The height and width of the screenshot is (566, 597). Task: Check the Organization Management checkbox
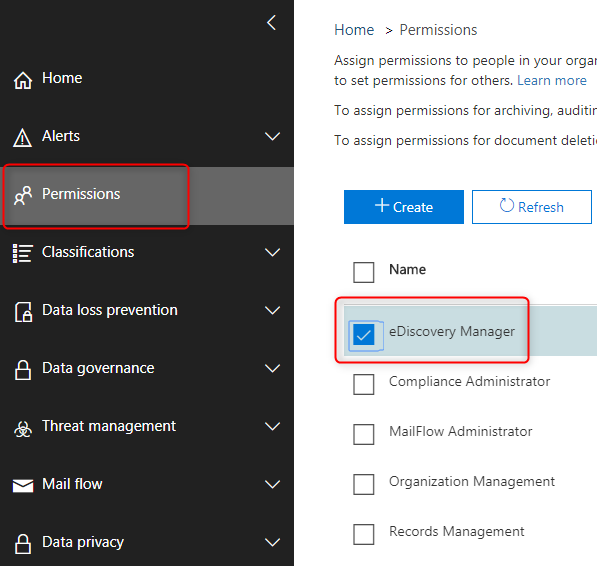[364, 484]
